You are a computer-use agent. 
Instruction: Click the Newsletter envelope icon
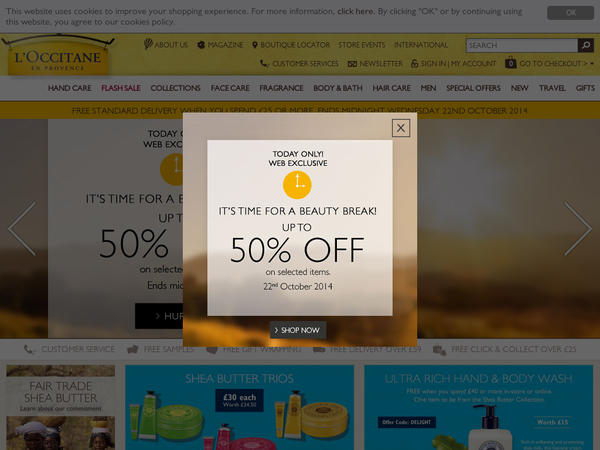point(352,64)
